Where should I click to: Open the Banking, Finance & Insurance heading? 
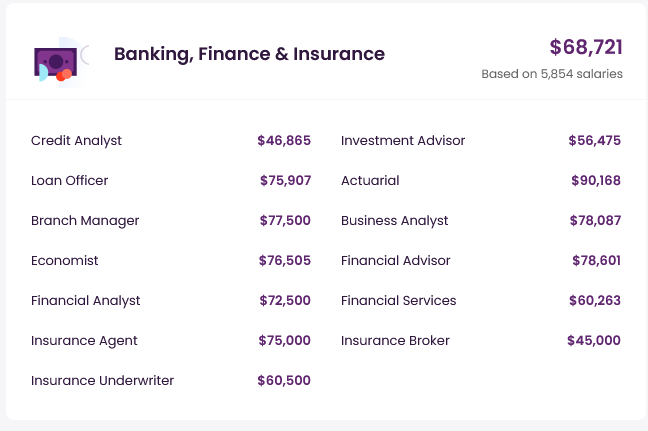(x=249, y=54)
